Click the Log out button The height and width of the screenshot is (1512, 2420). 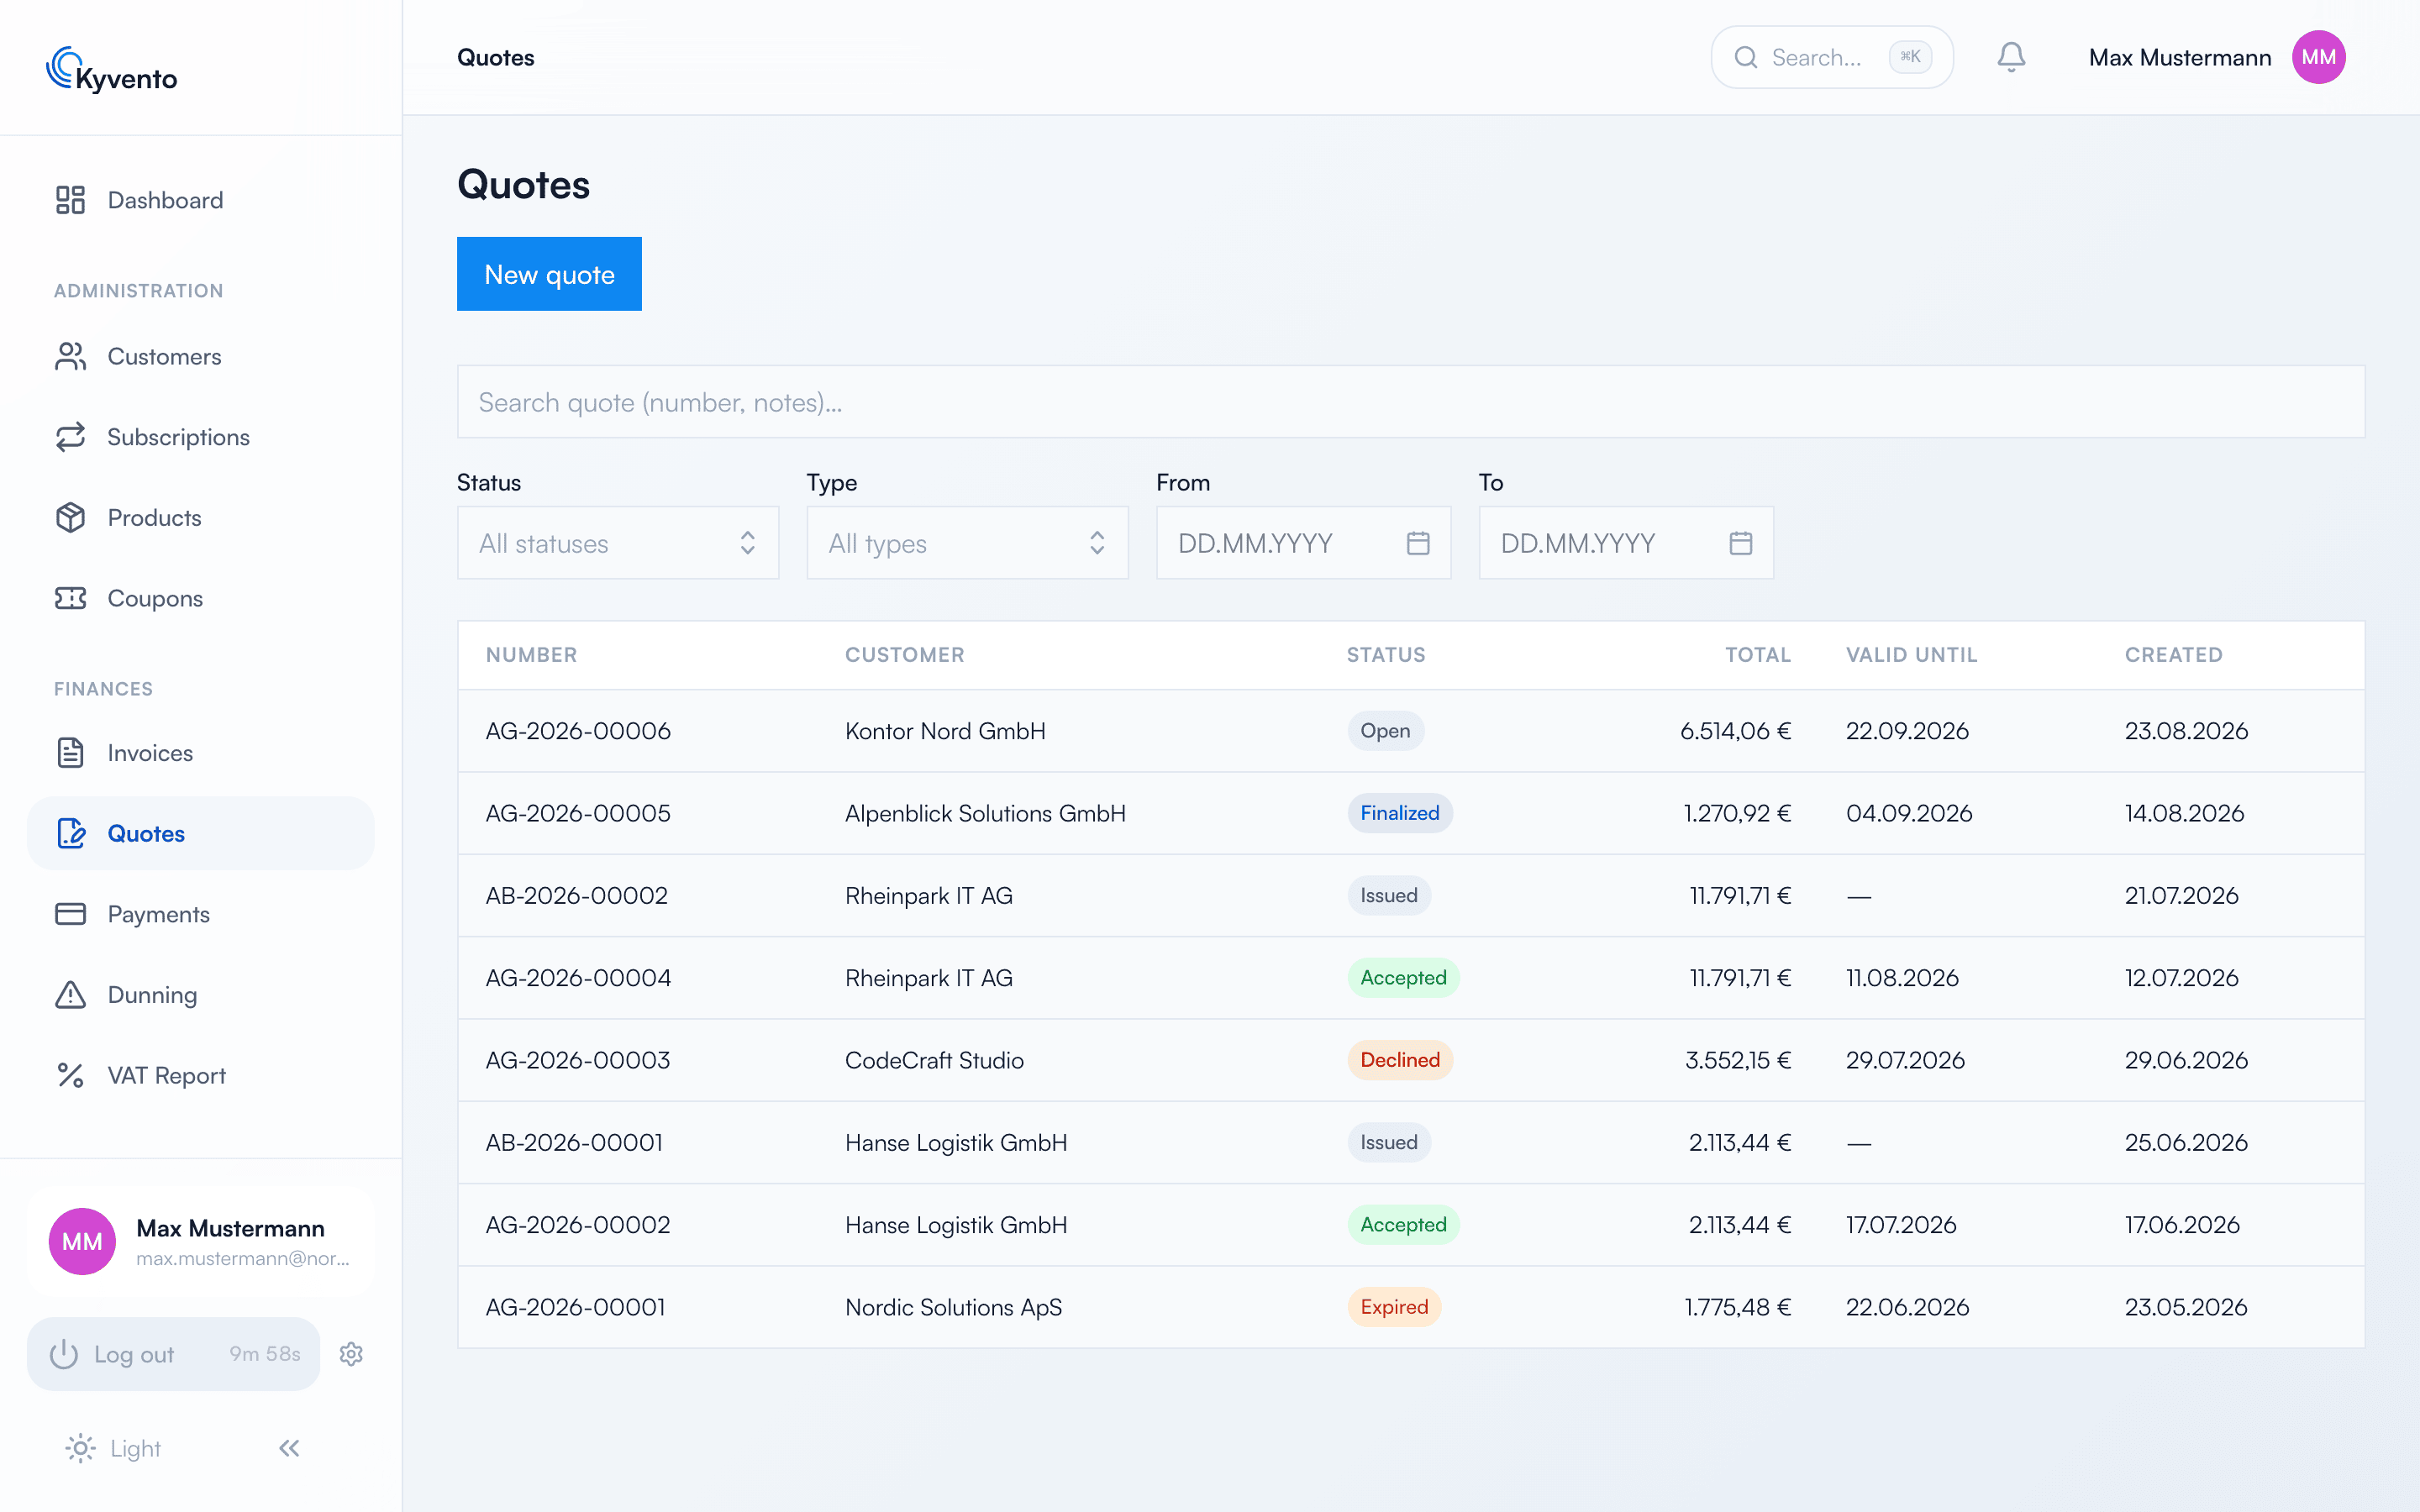(174, 1354)
